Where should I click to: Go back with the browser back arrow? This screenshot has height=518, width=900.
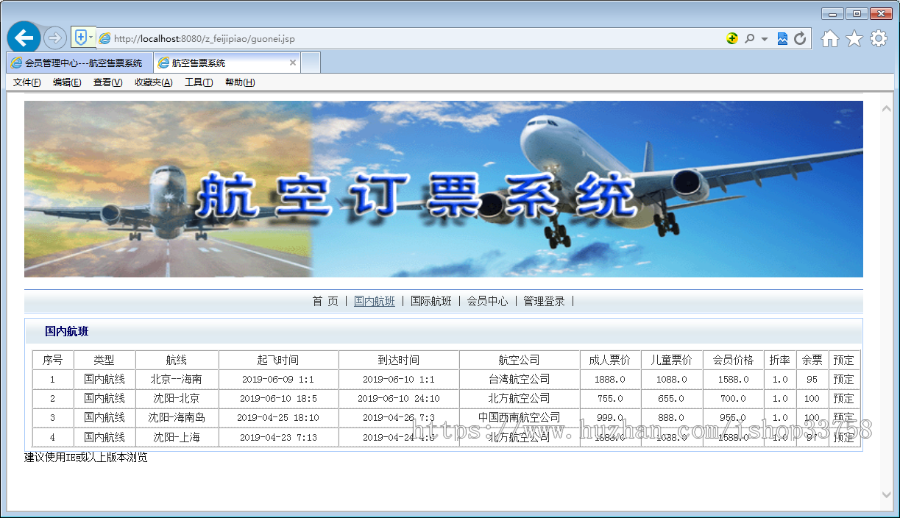click(24, 38)
